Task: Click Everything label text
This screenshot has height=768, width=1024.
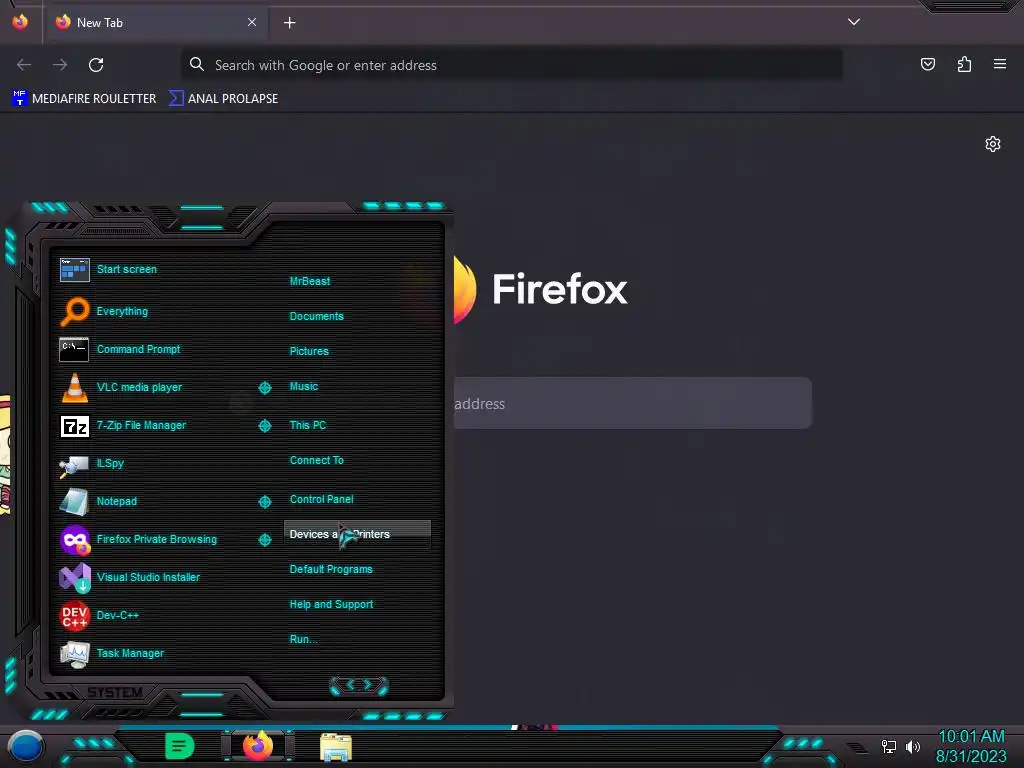Action: pos(122,312)
